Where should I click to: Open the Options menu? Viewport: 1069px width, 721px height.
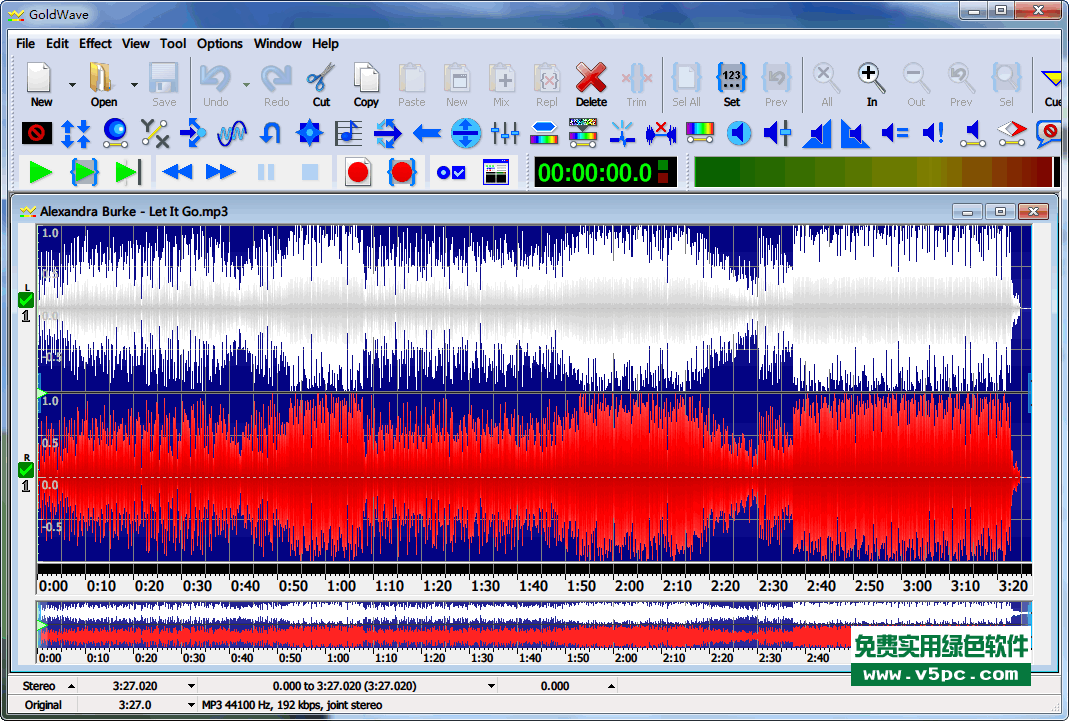(219, 43)
